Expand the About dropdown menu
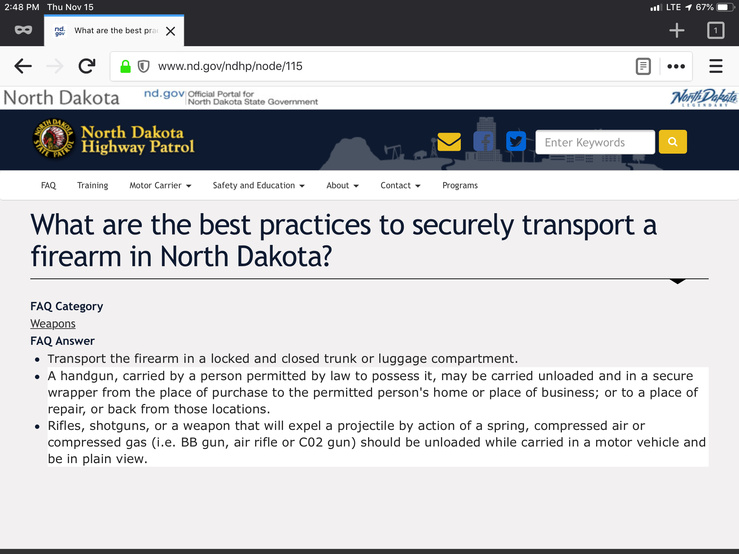Viewport: 739px width, 554px height. 342,185
